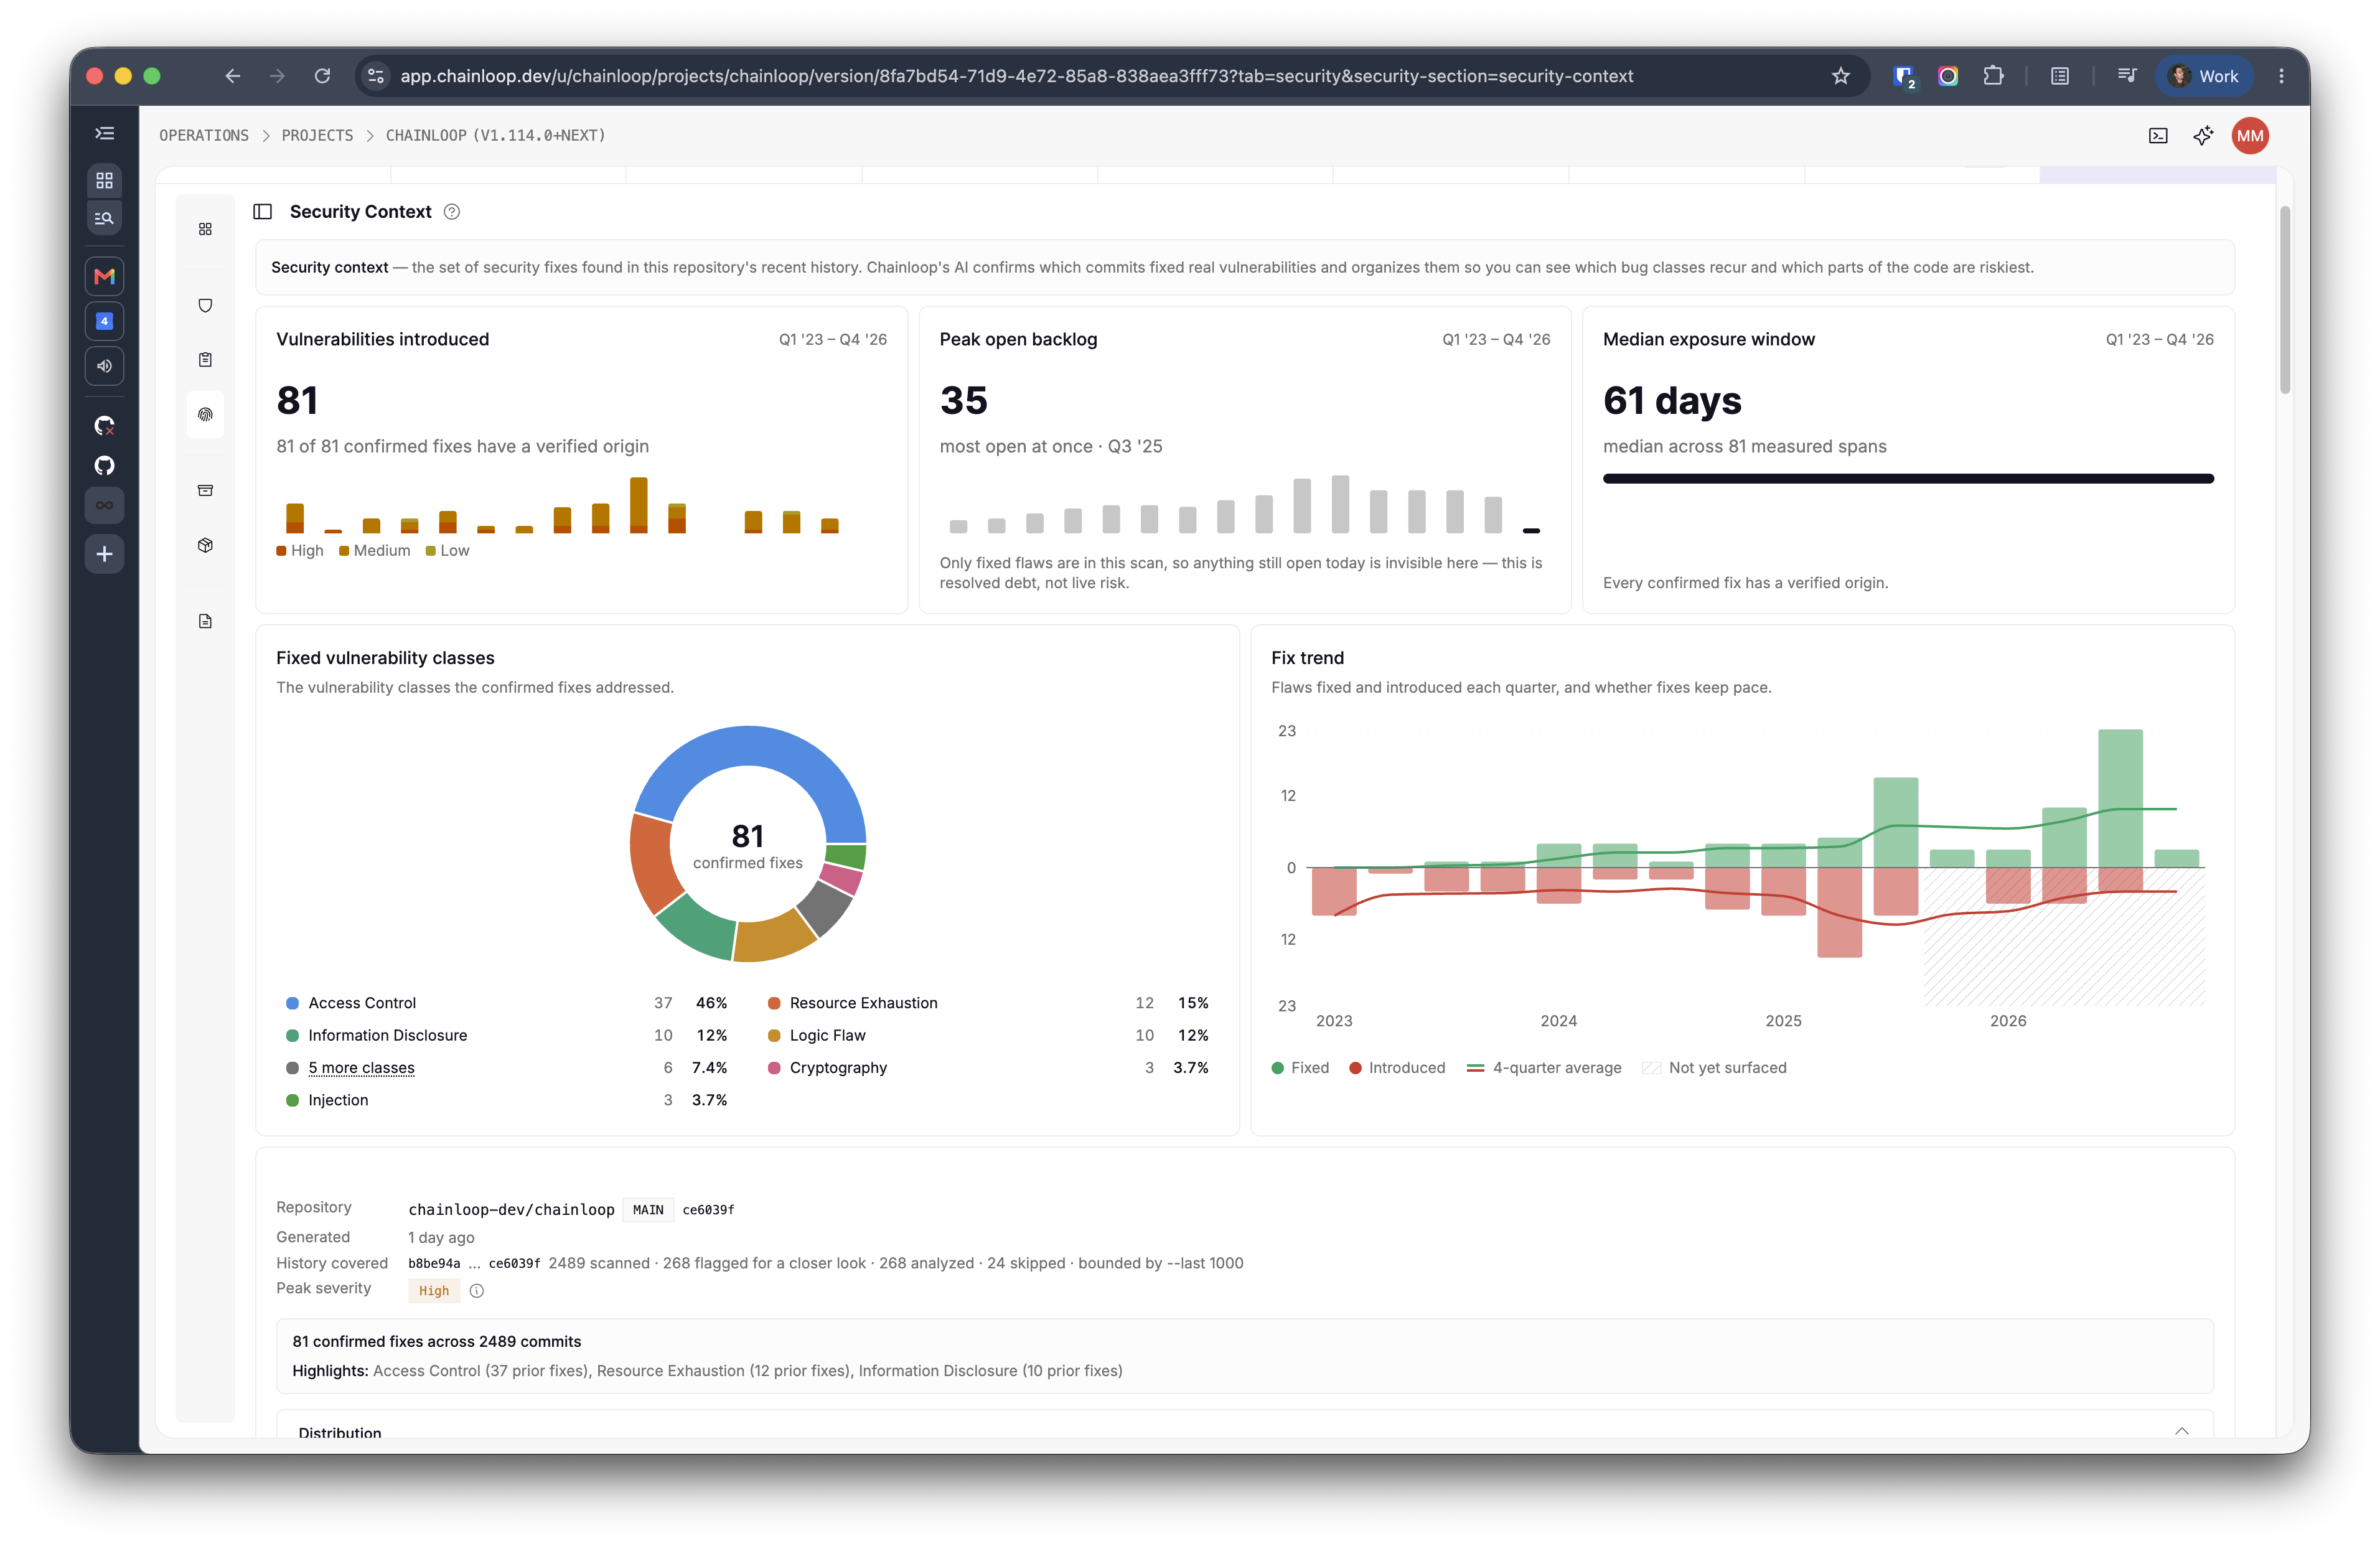
Task: Collapse the Distribution section chevron
Action: pos(2182,1431)
